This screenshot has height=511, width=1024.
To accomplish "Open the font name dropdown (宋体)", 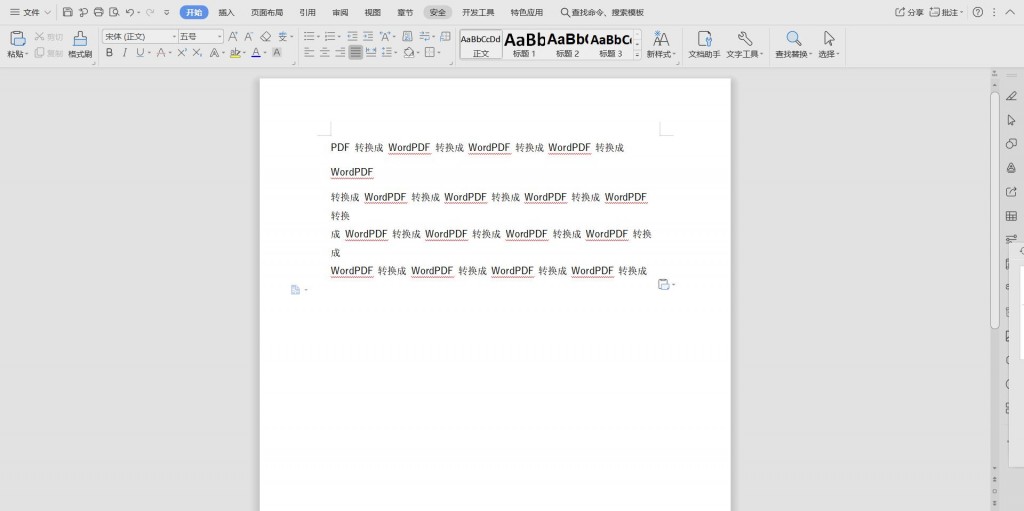I will pyautogui.click(x=174, y=37).
